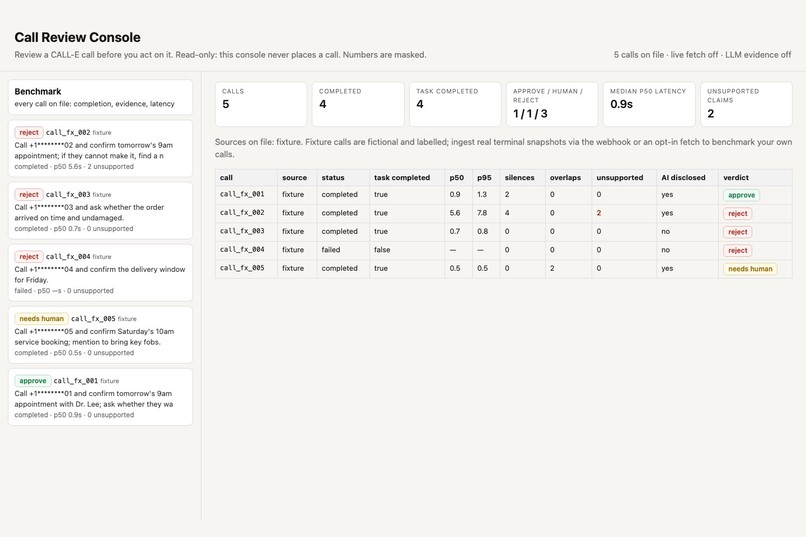
Task: Click the red reject badge on call_fx_002 card
Action: pyautogui.click(x=29, y=133)
